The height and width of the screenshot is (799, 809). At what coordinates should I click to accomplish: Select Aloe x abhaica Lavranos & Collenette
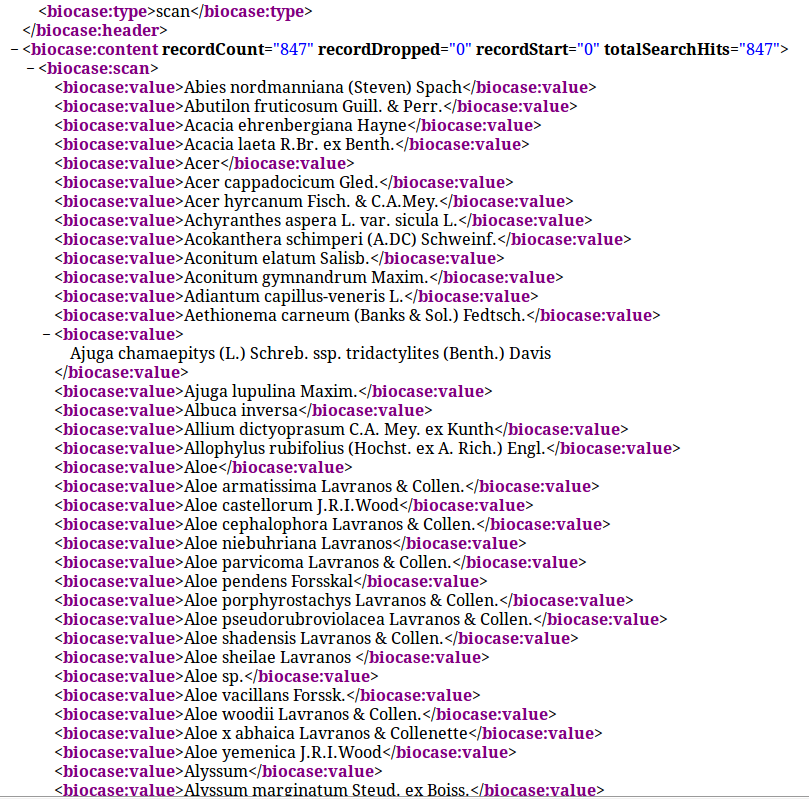pyautogui.click(x=328, y=734)
